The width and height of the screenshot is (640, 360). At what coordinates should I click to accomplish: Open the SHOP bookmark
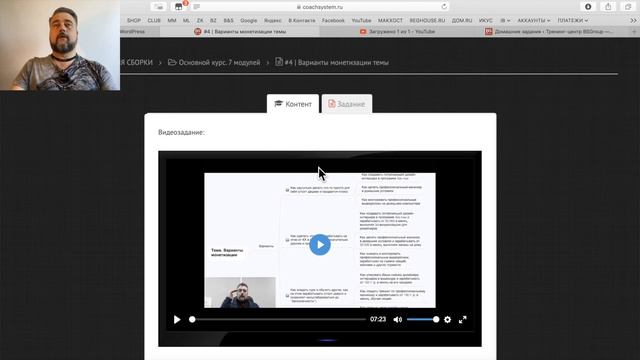134,20
